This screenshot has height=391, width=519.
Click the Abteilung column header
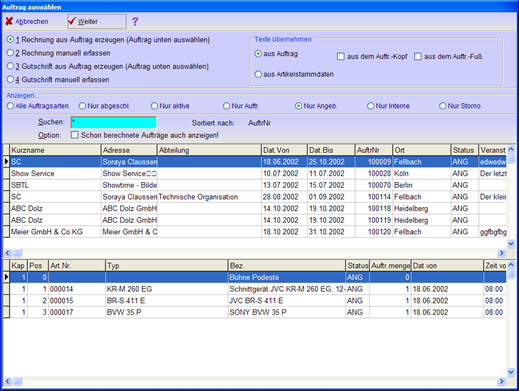pyautogui.click(x=209, y=150)
